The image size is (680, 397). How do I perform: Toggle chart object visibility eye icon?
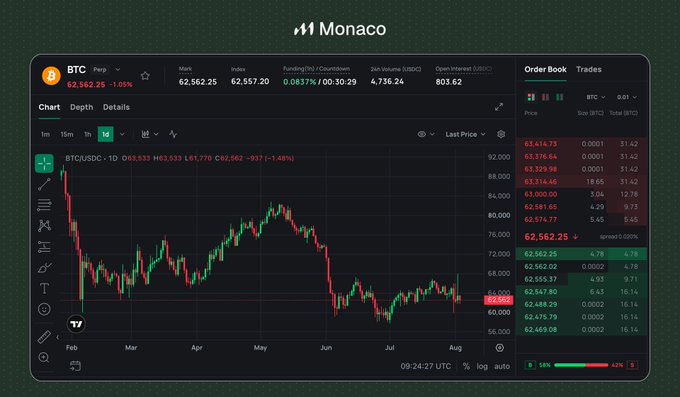pyautogui.click(x=421, y=134)
